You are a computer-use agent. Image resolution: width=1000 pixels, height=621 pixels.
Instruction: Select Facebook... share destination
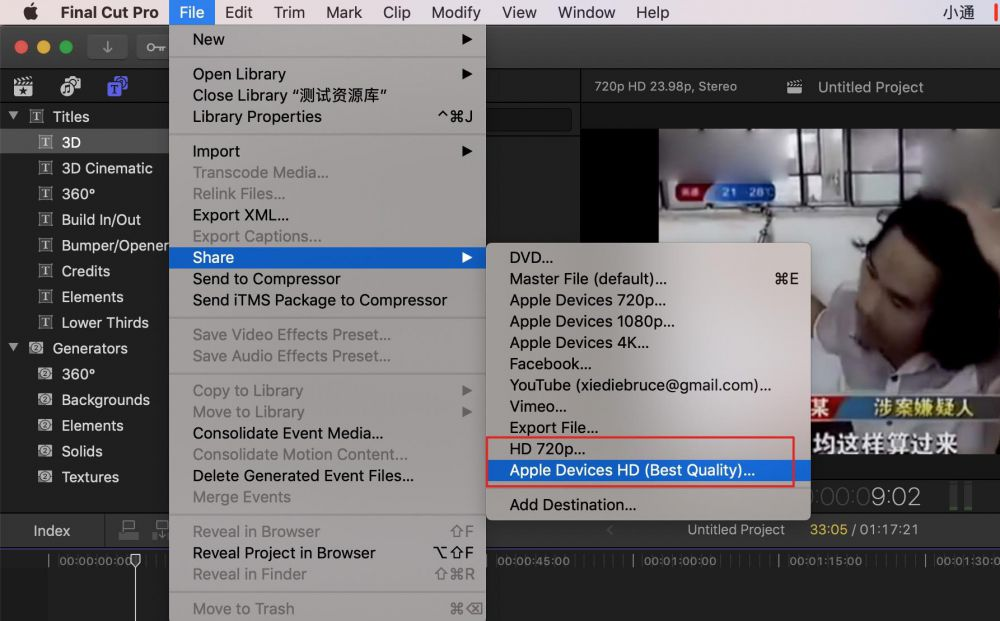[x=648, y=364]
